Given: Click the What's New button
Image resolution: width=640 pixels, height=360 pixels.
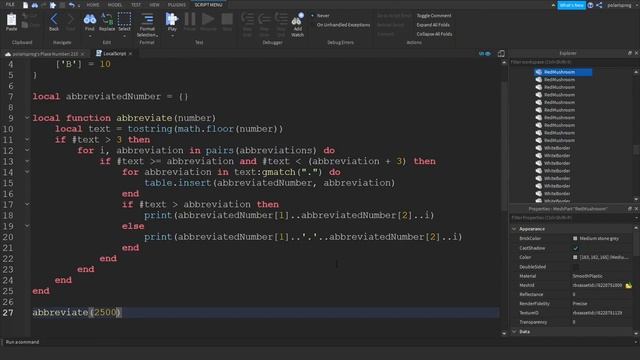Looking at the screenshot, I should point(571,5).
